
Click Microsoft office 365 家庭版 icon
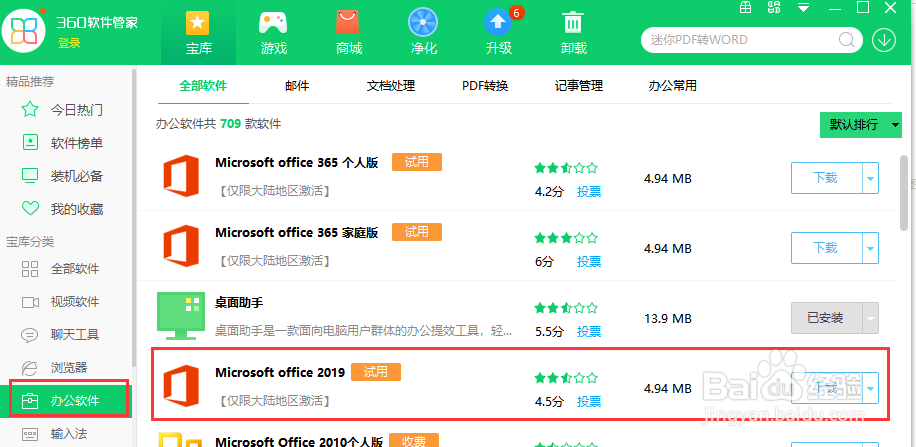(181, 246)
